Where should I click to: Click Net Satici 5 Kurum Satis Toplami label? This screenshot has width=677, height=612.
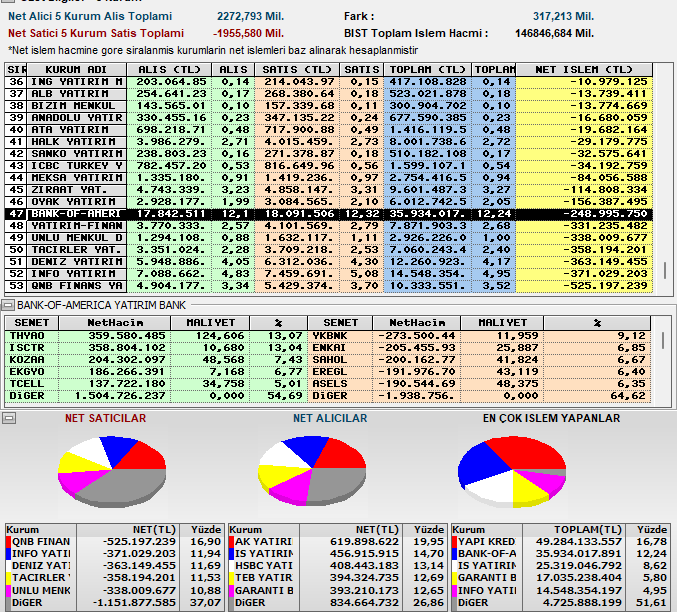[96, 33]
